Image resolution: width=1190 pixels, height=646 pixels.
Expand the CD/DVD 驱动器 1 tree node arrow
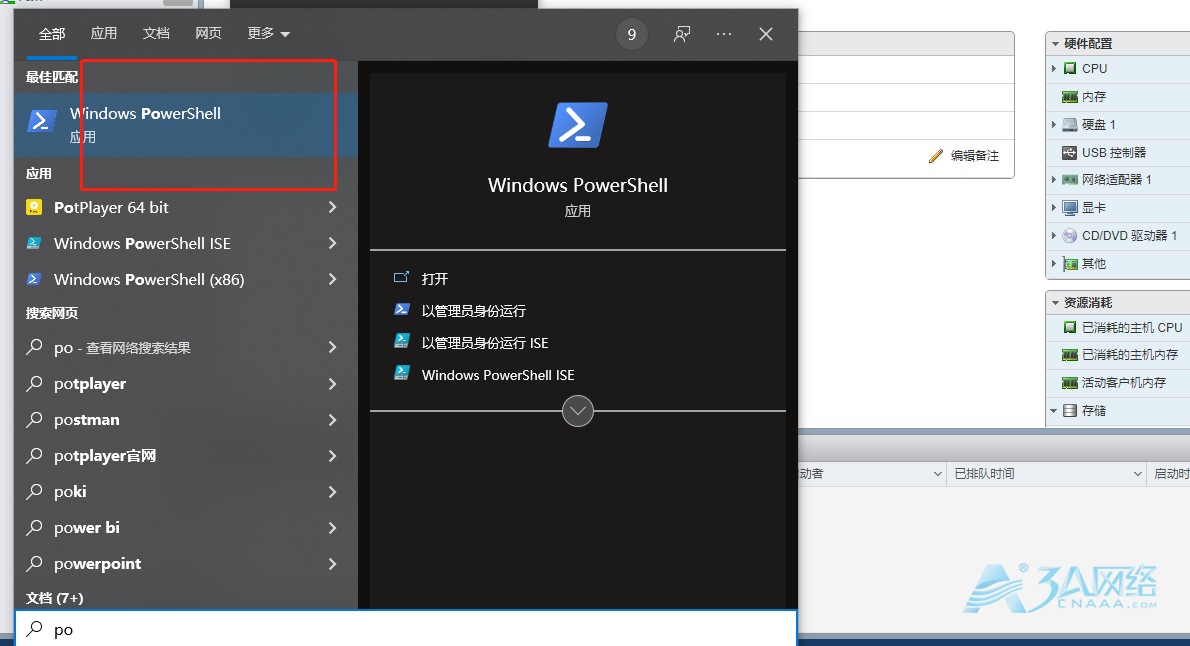click(x=1053, y=235)
